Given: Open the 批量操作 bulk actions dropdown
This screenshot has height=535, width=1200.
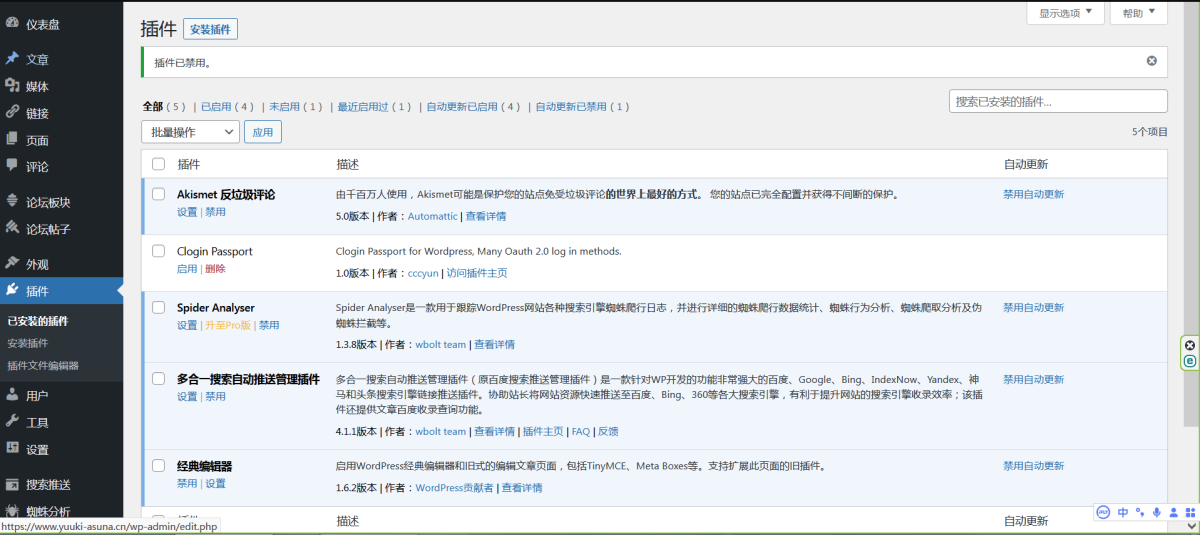Looking at the screenshot, I should tap(191, 132).
